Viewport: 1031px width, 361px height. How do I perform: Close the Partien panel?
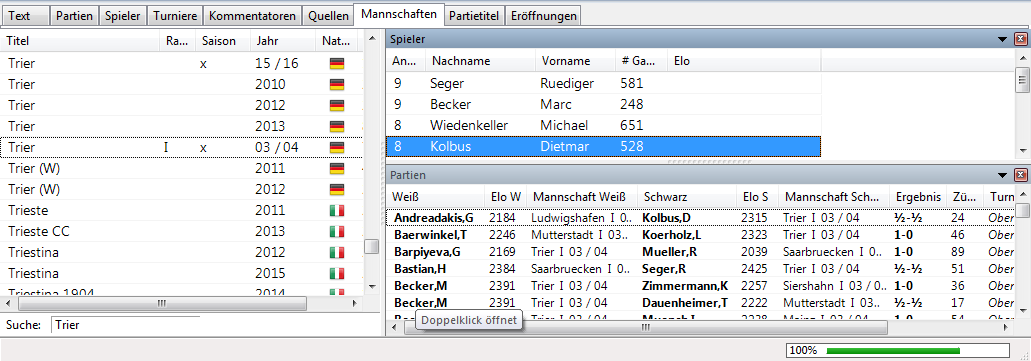click(1020, 176)
